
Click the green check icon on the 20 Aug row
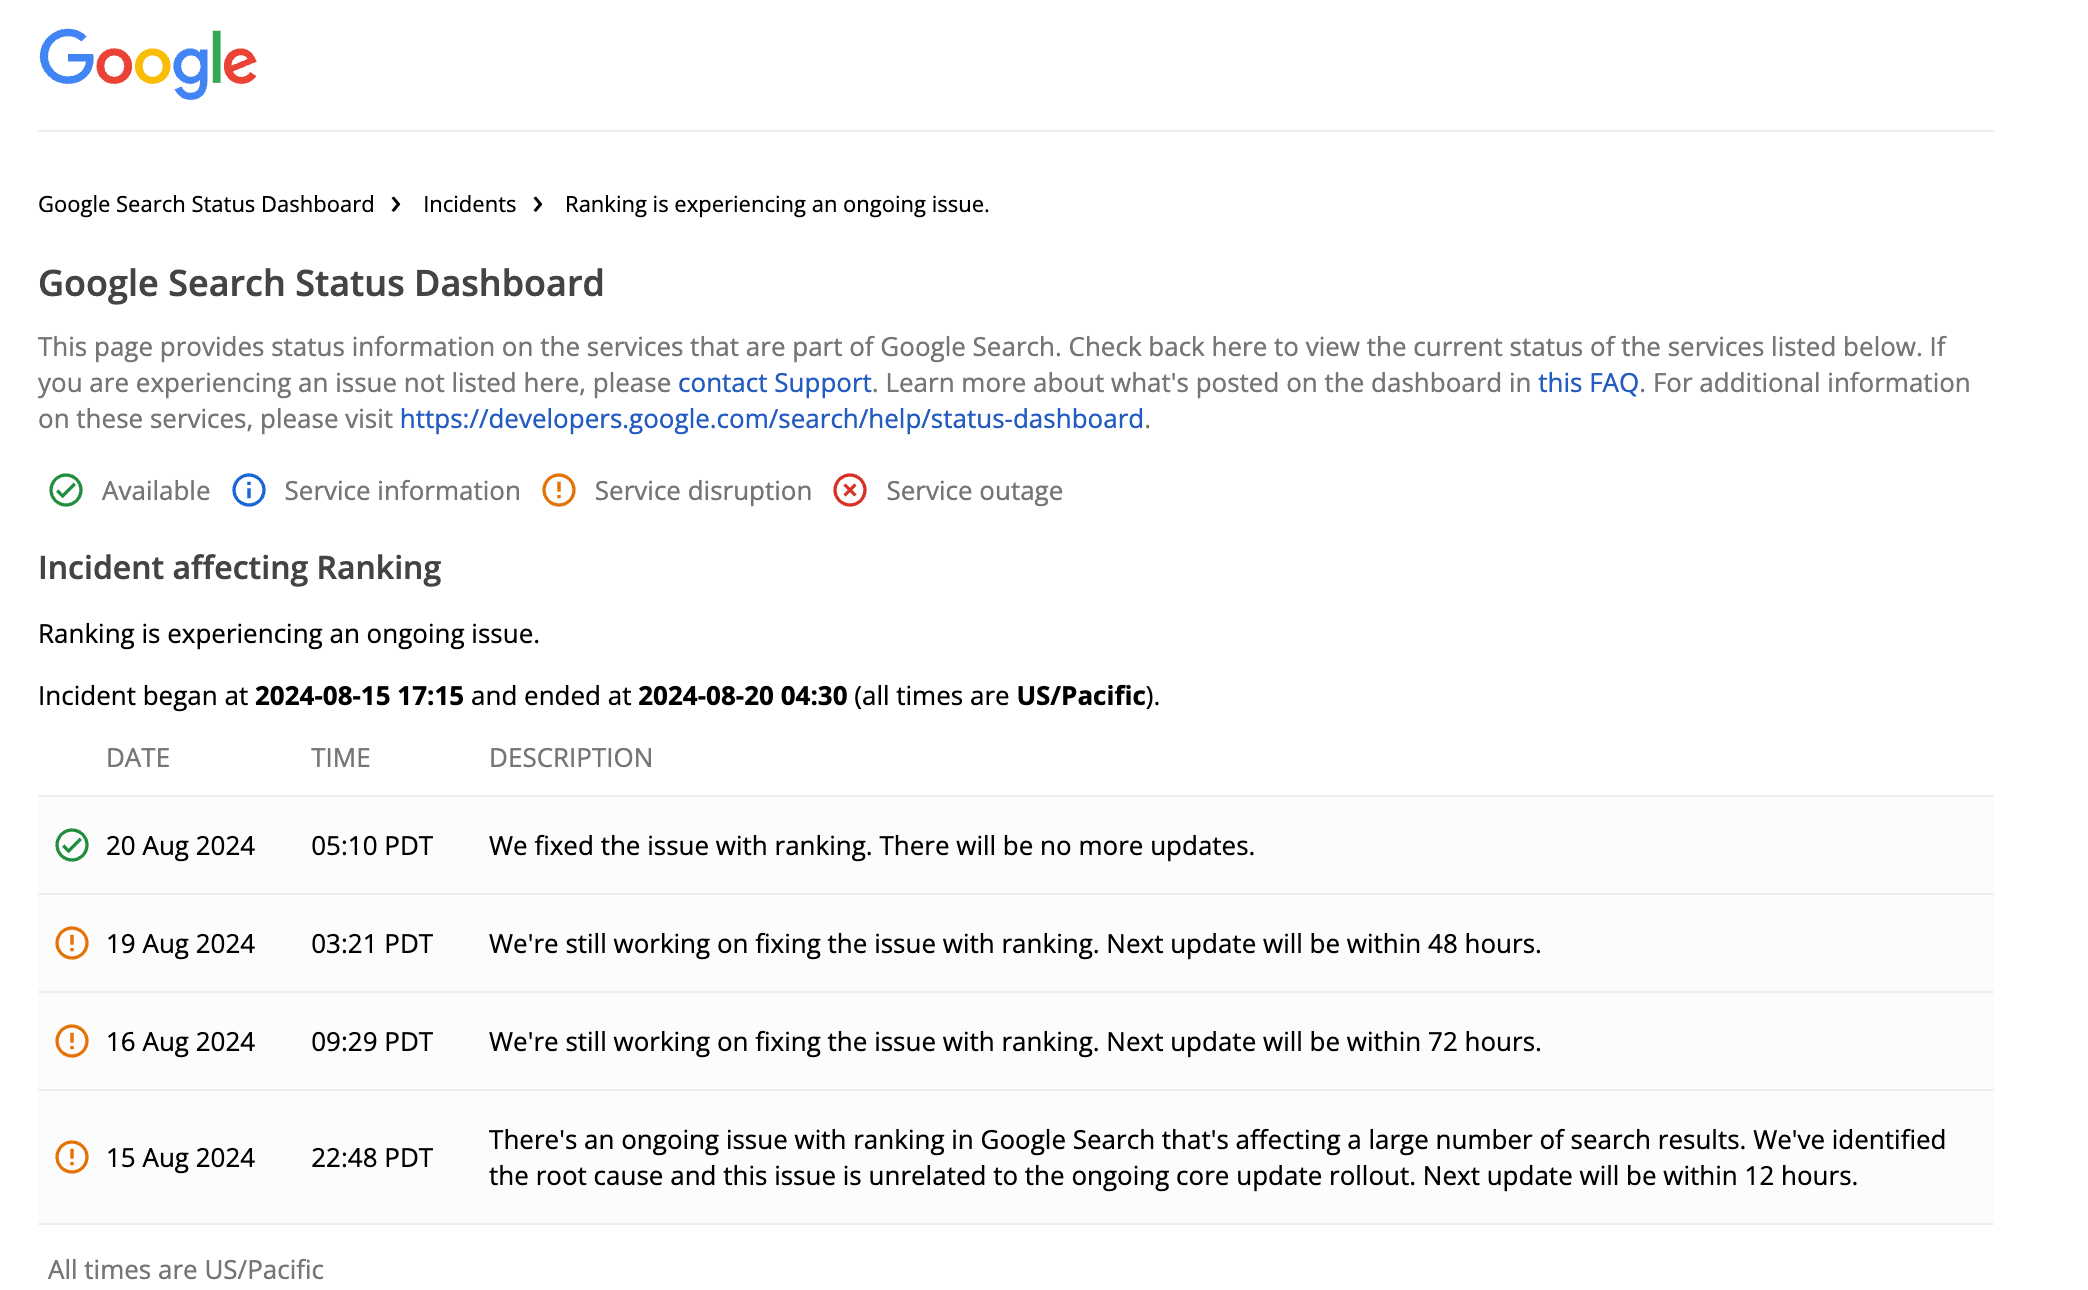coord(72,845)
